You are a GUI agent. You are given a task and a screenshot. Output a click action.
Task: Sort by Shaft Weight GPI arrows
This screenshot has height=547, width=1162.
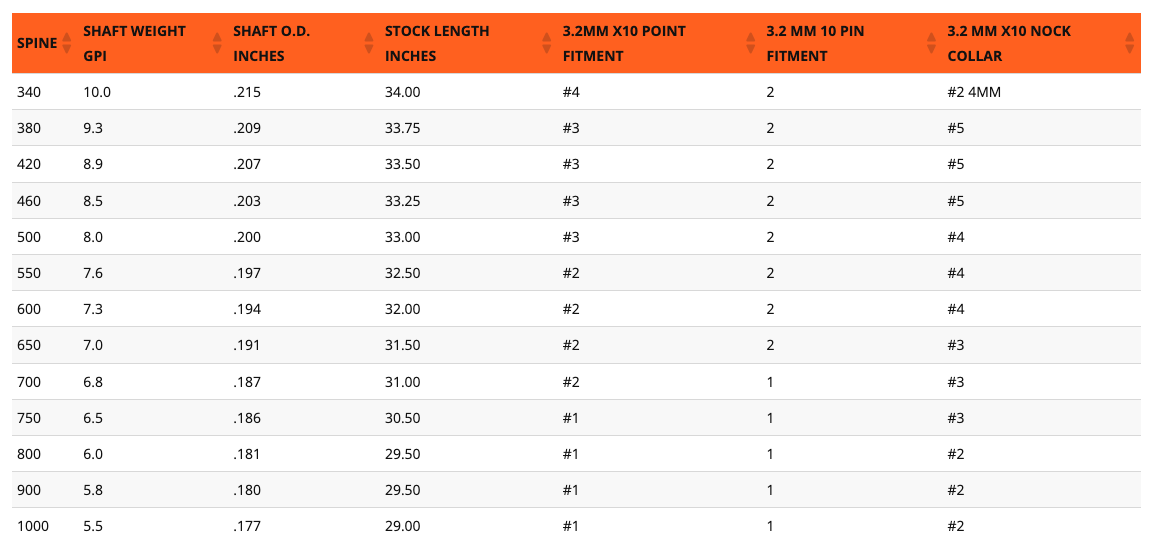(x=217, y=43)
